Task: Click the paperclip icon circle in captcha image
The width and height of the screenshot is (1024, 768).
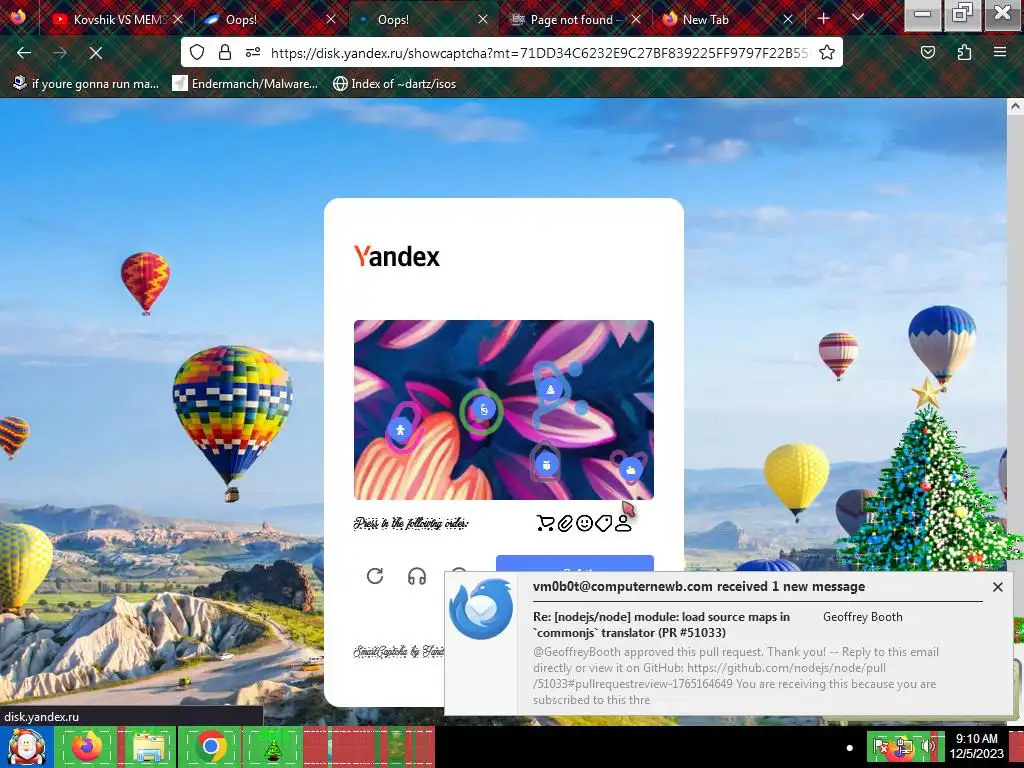Action: 483,409
